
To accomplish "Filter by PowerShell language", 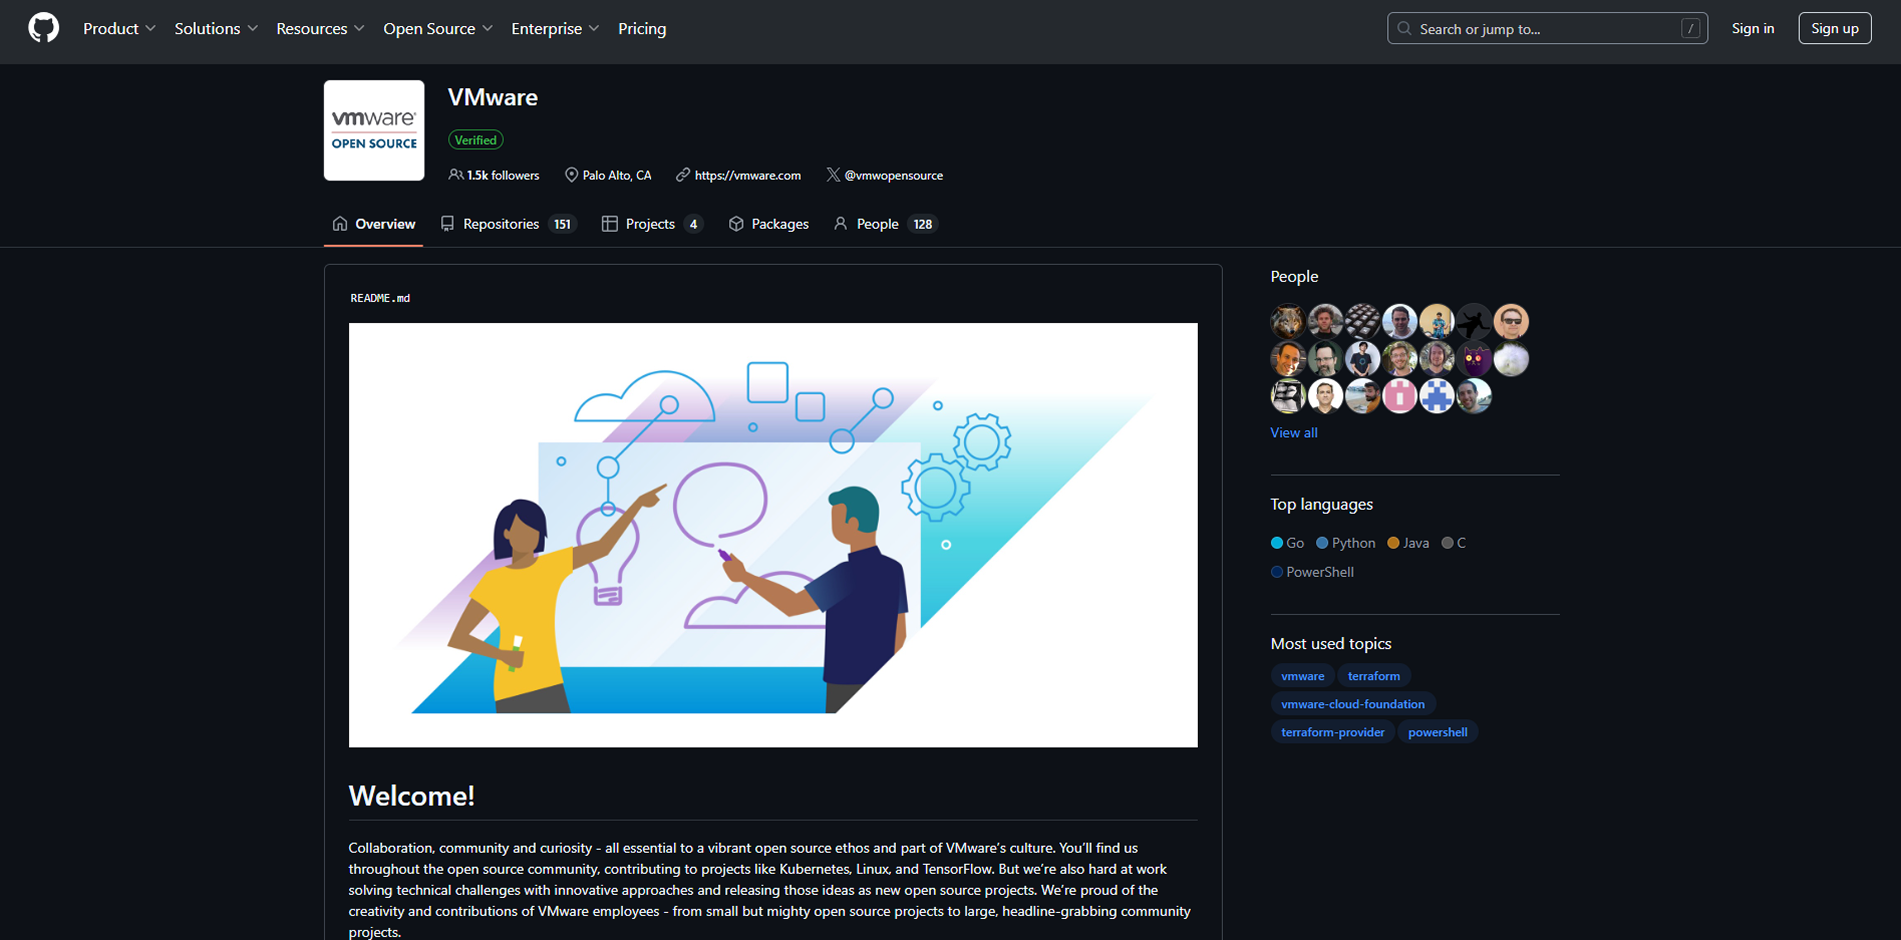I will pos(1312,572).
